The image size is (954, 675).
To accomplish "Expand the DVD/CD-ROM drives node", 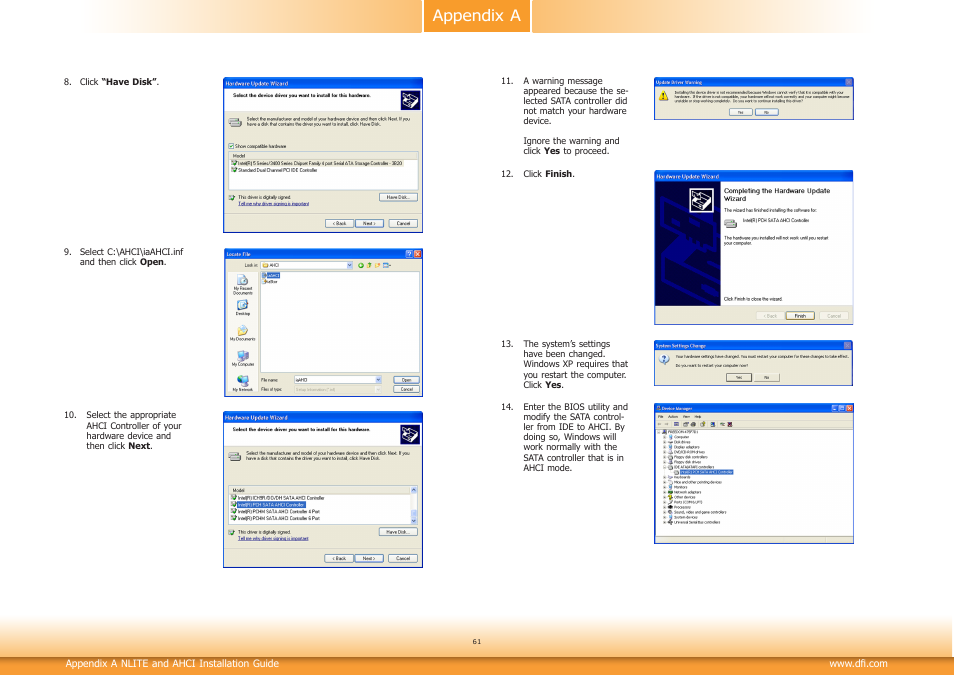I will tap(664, 452).
